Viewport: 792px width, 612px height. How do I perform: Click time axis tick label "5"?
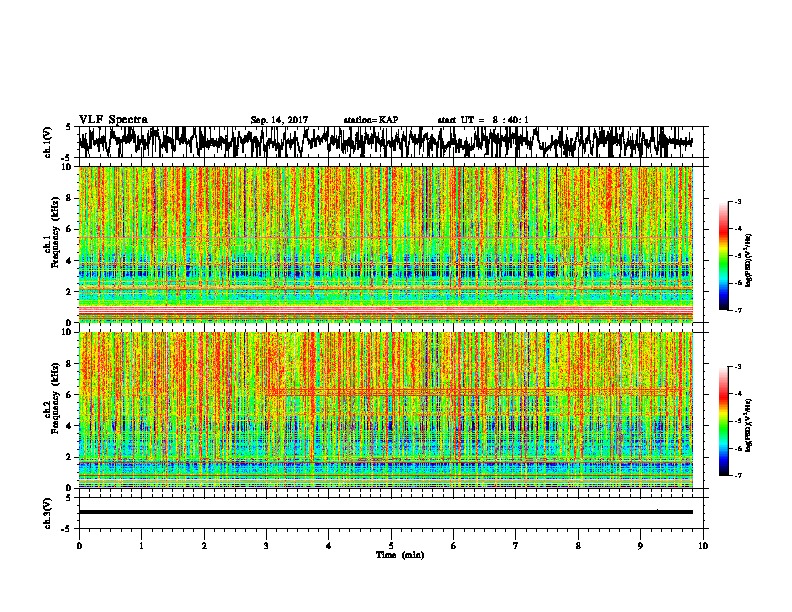[x=391, y=546]
